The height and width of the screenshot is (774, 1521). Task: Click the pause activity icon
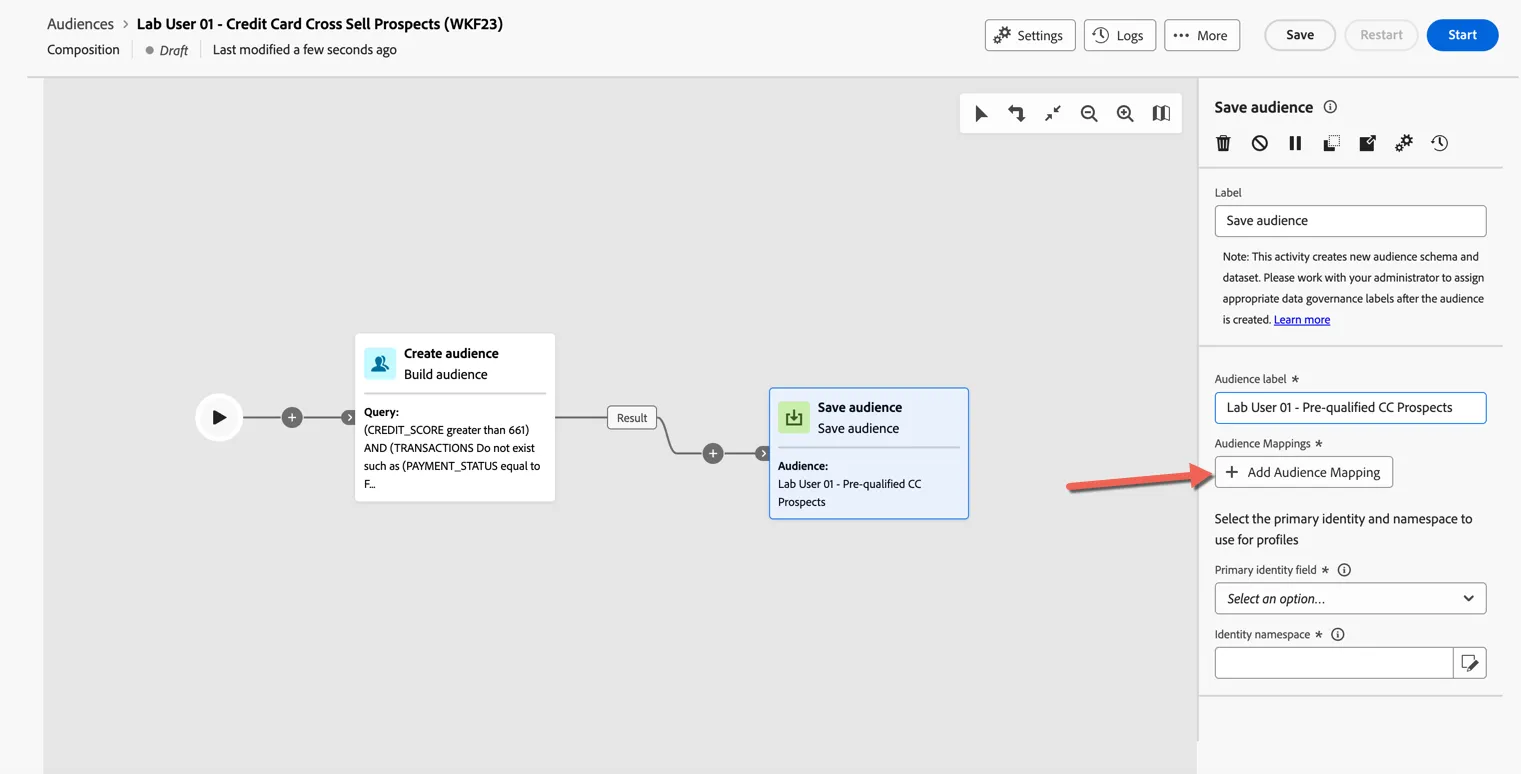click(x=1295, y=143)
